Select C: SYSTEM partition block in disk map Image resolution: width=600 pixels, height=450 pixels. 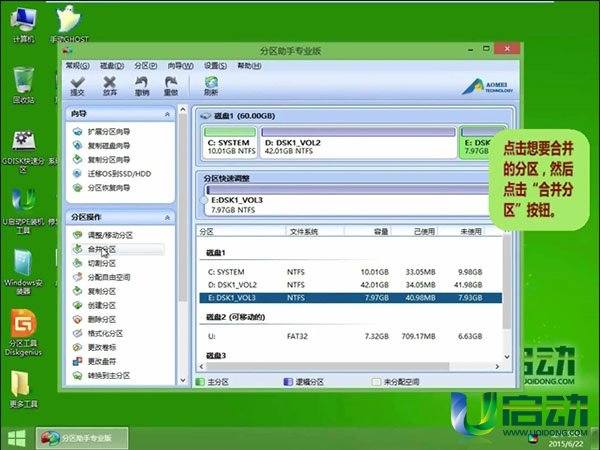tap(230, 142)
